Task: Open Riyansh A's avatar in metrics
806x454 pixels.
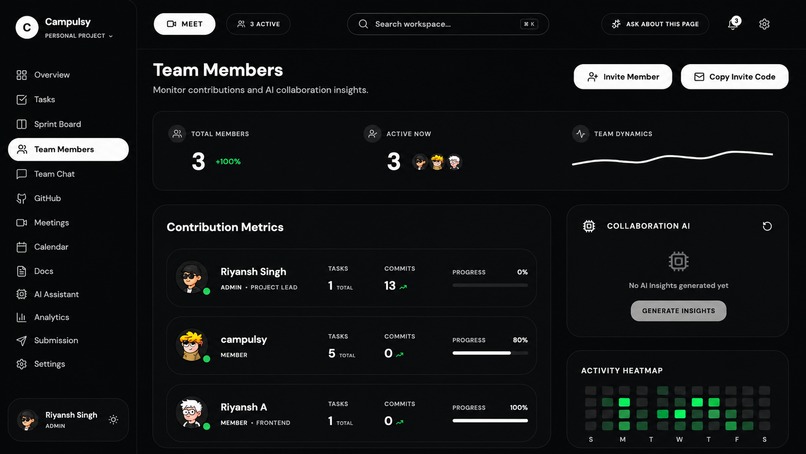Action: pyautogui.click(x=192, y=412)
